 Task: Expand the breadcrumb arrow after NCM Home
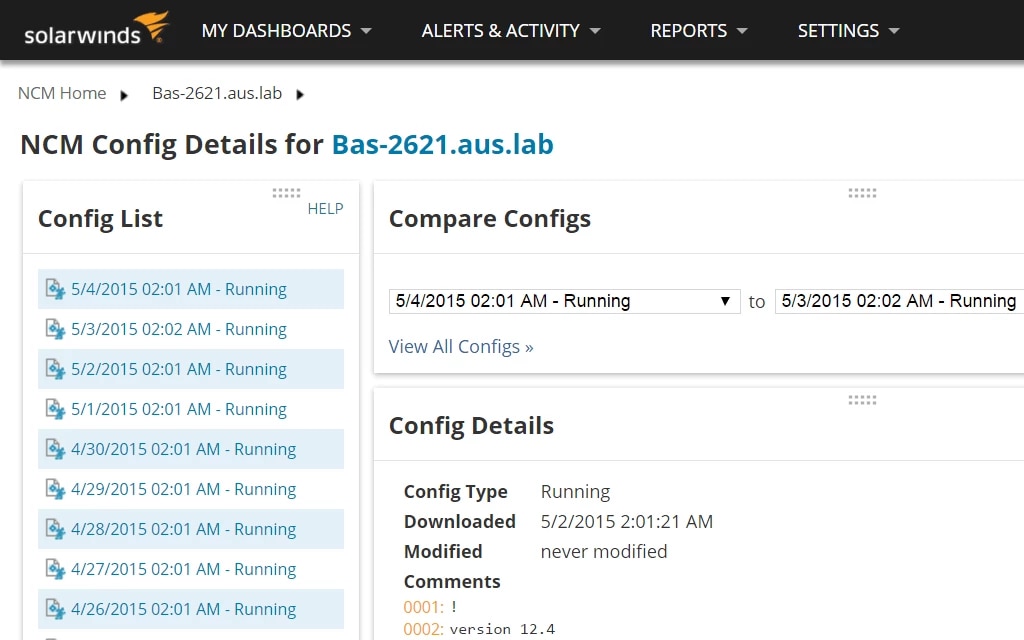124,93
